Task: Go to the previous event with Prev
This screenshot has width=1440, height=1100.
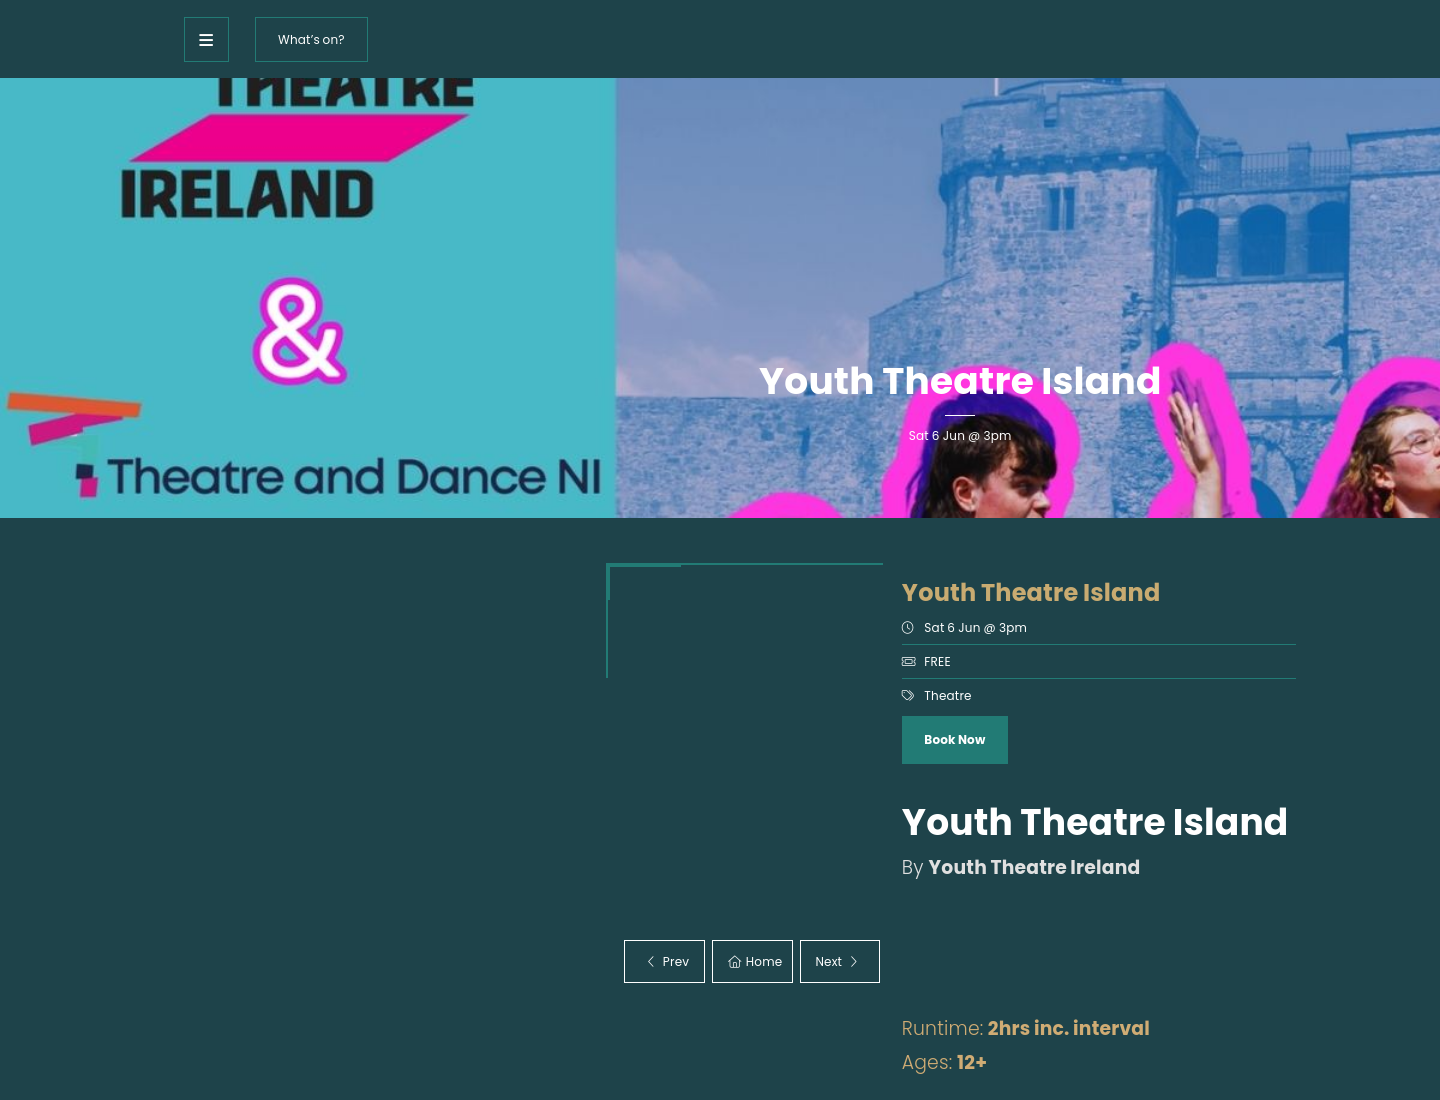Action: (664, 962)
